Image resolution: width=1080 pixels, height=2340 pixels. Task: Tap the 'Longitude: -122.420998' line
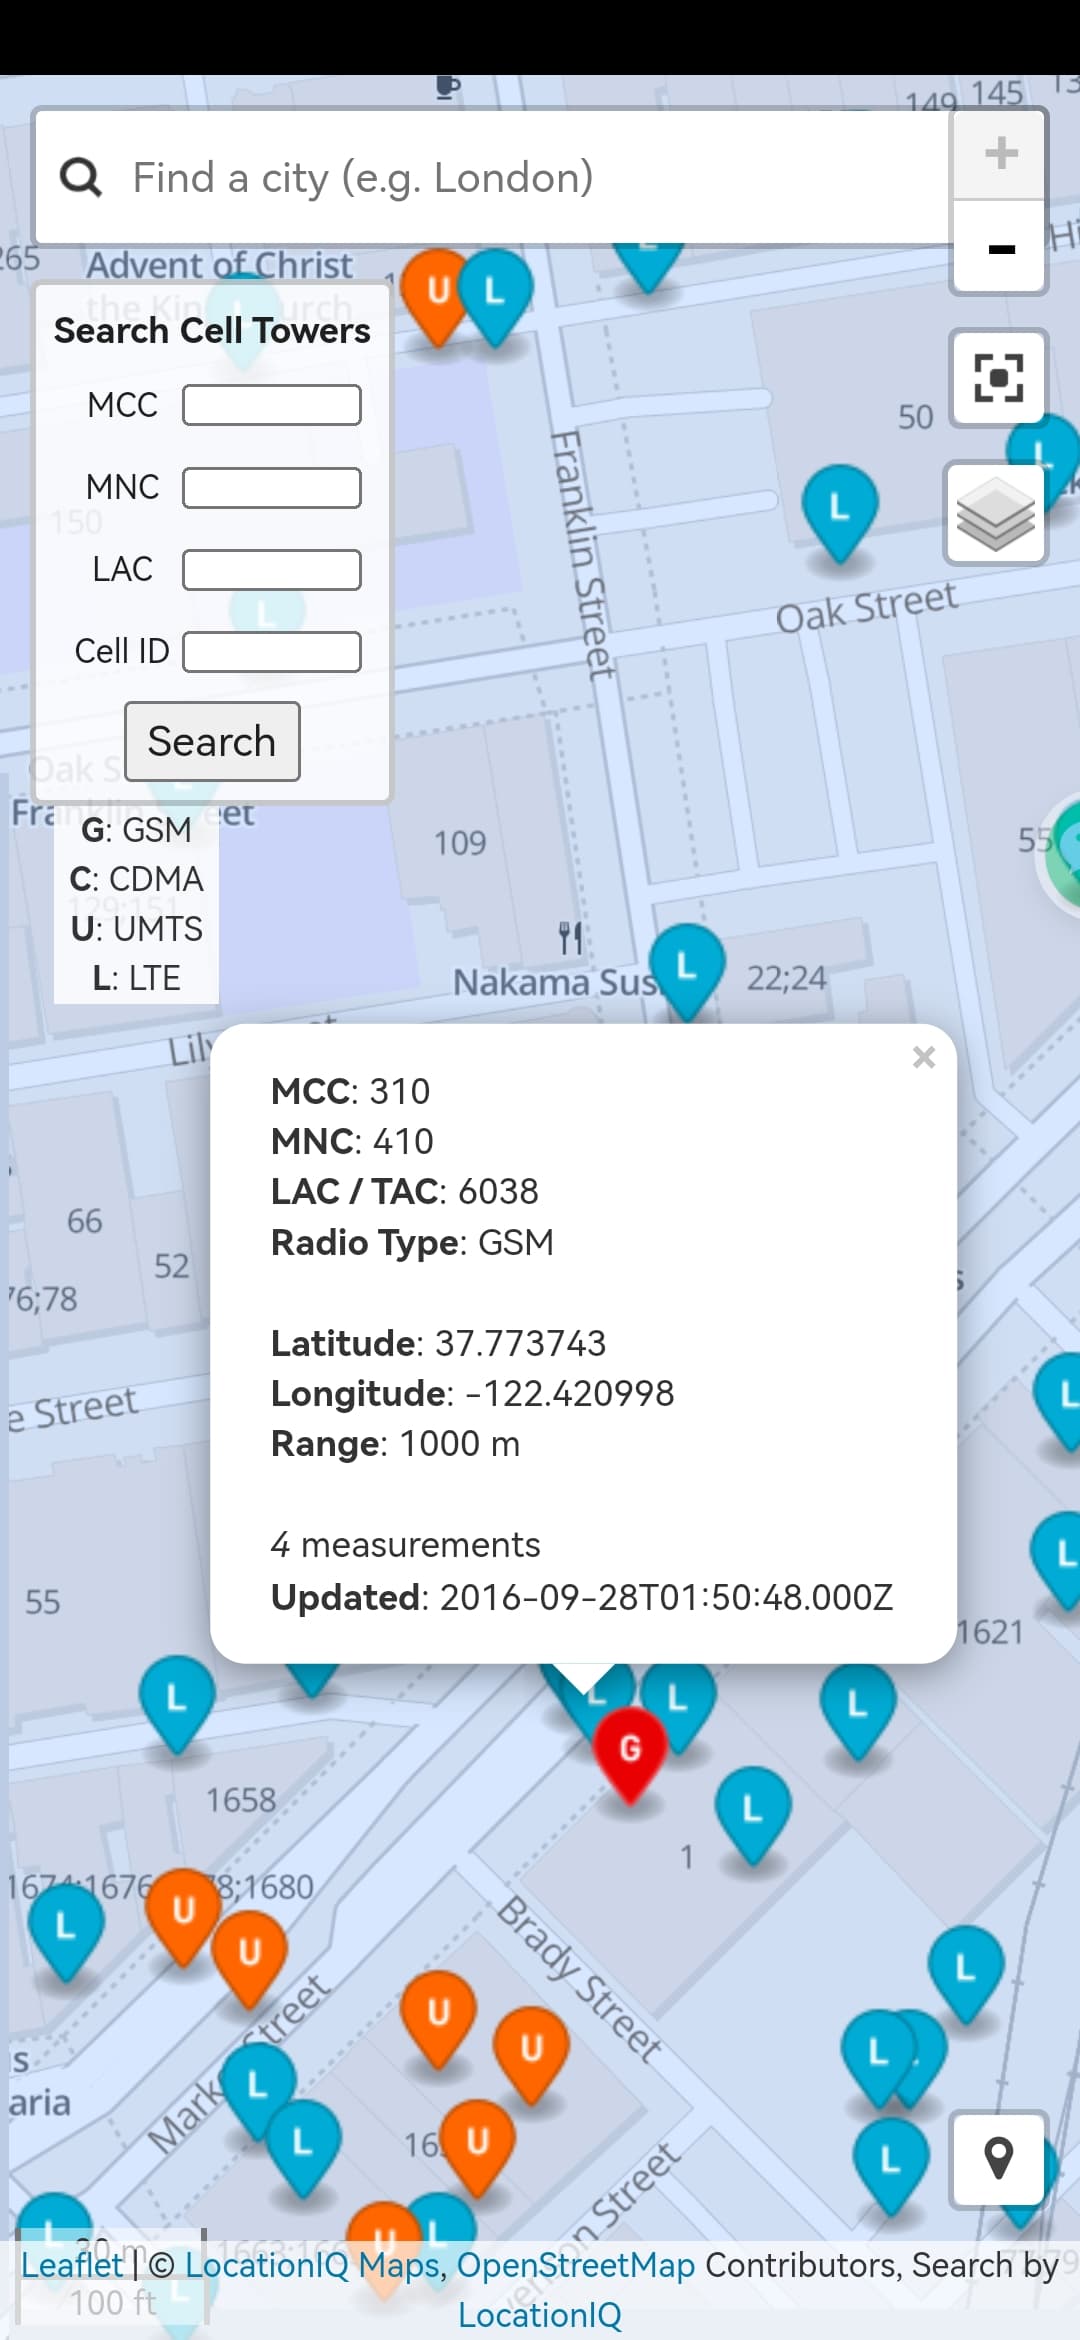[x=473, y=1394]
